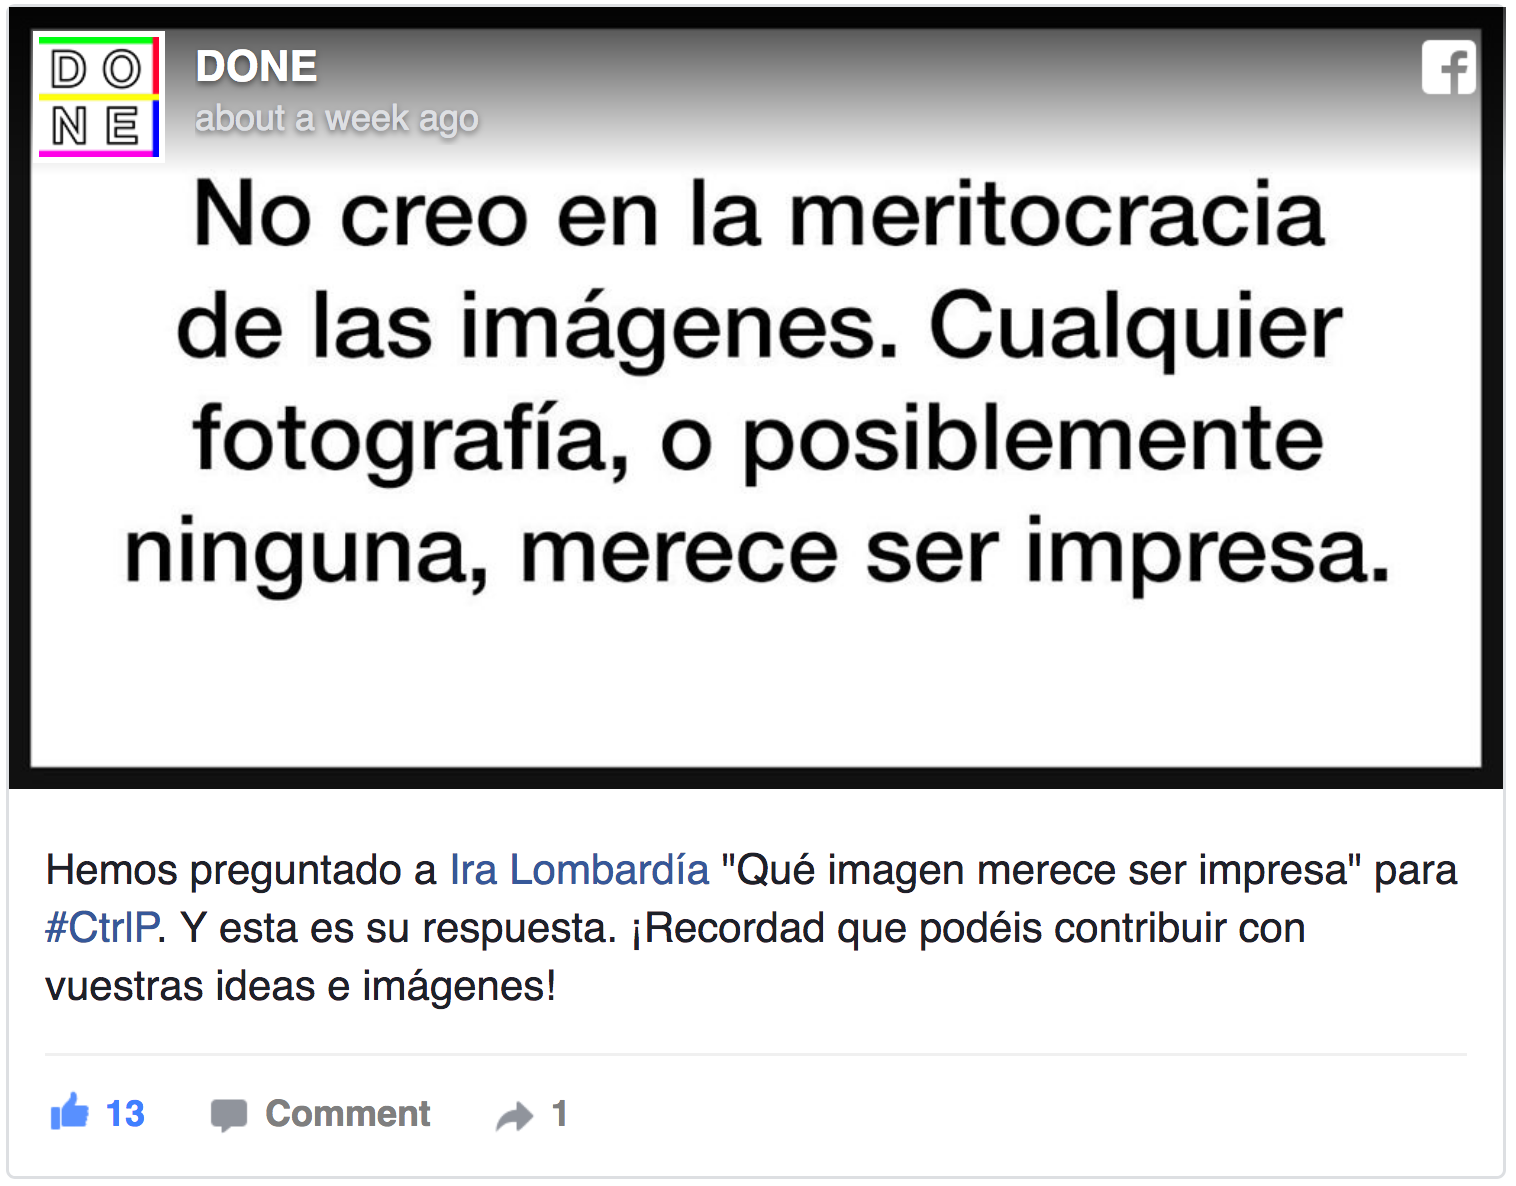
Task: Open the DONE page name link
Action: [x=256, y=67]
